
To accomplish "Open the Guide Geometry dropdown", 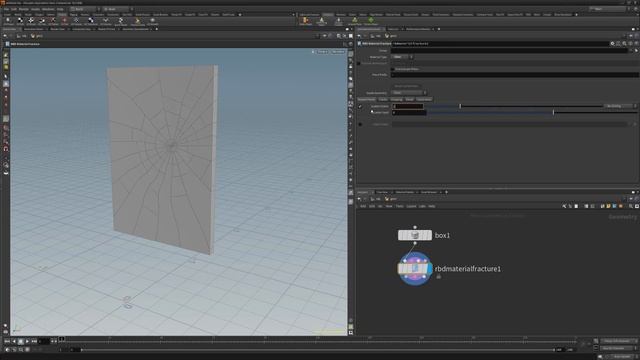I will coord(409,93).
